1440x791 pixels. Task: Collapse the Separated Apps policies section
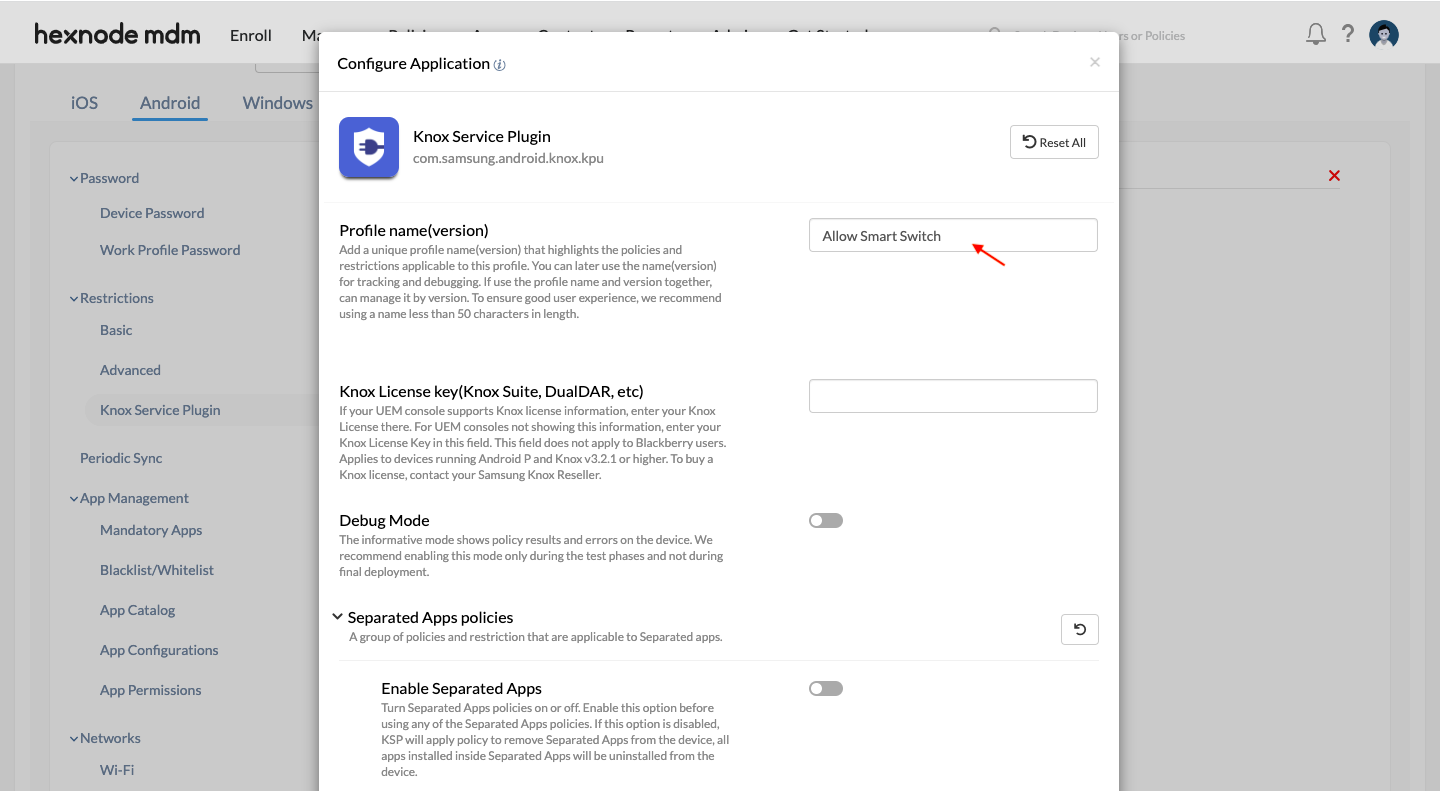point(338,617)
